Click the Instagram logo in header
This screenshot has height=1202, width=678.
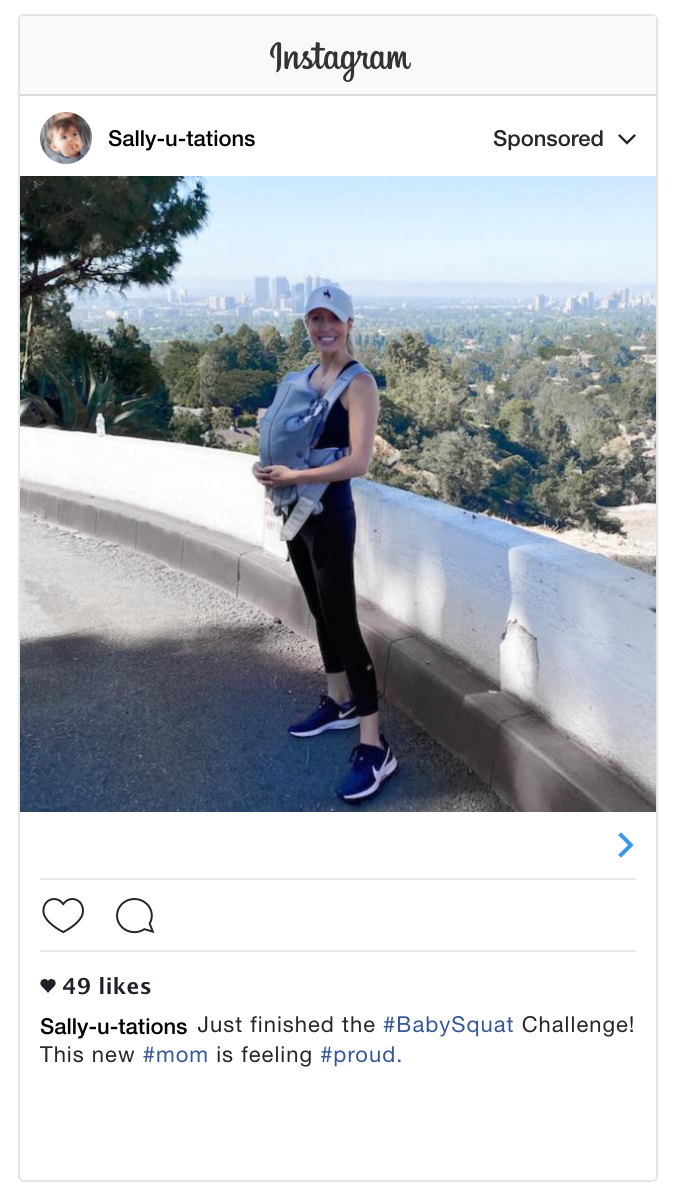click(x=340, y=59)
